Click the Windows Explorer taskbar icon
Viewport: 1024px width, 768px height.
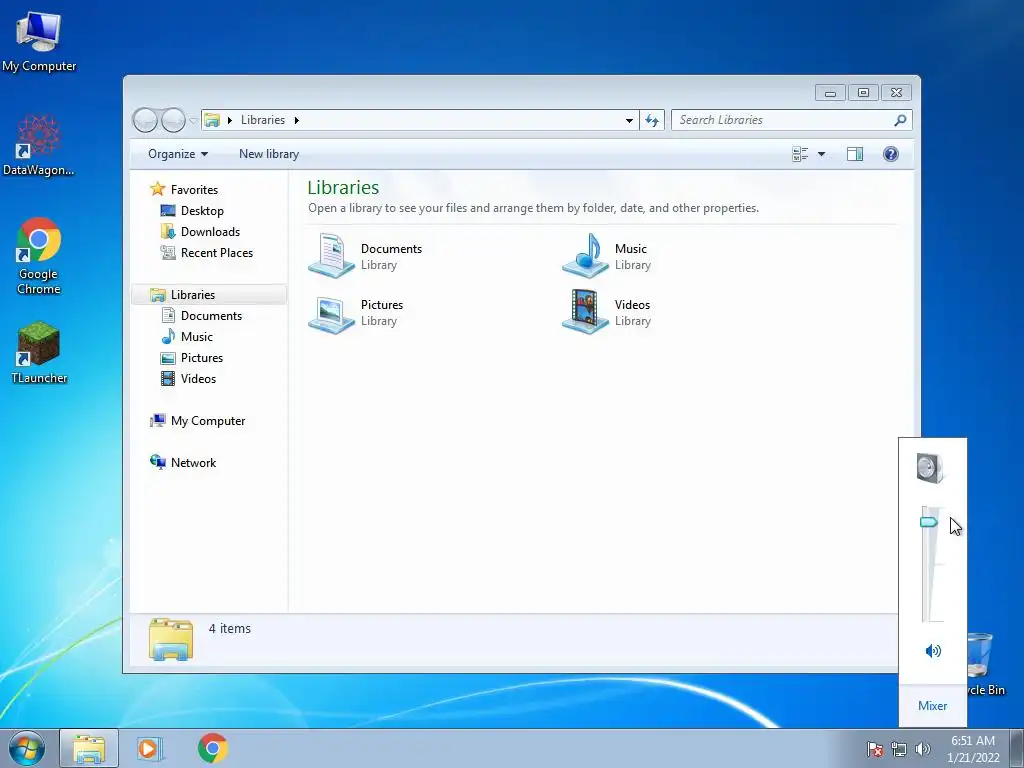[89, 748]
